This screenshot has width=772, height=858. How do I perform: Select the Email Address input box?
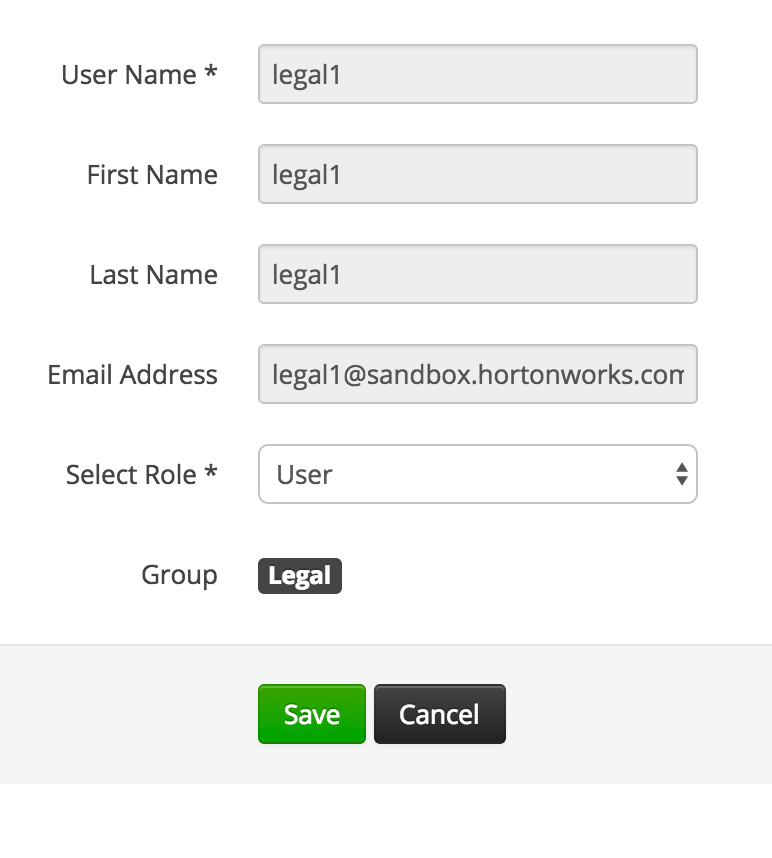point(477,374)
